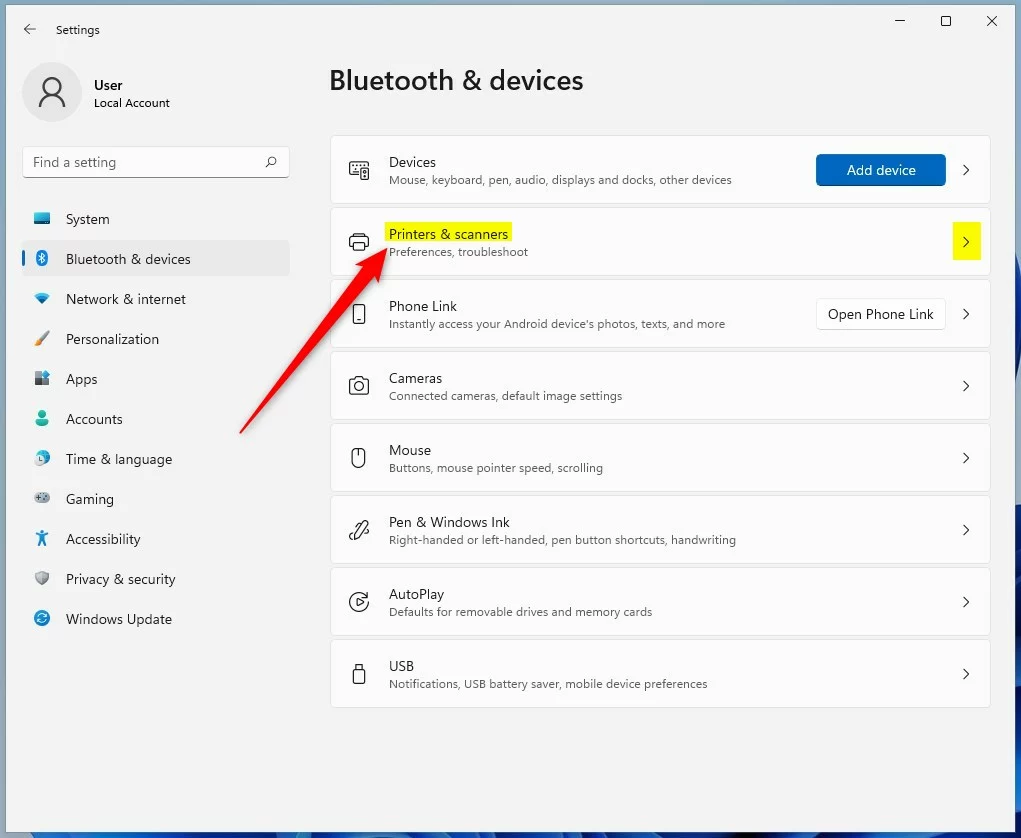This screenshot has width=1021, height=838.
Task: Click the phone icon on the Phone Link row
Action: tap(359, 313)
